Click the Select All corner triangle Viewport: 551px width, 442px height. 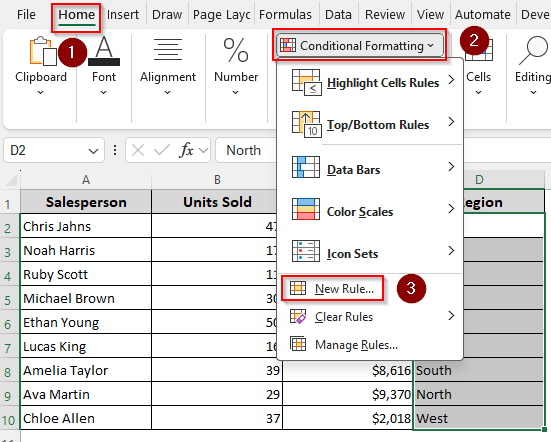pyautogui.click(x=11, y=180)
